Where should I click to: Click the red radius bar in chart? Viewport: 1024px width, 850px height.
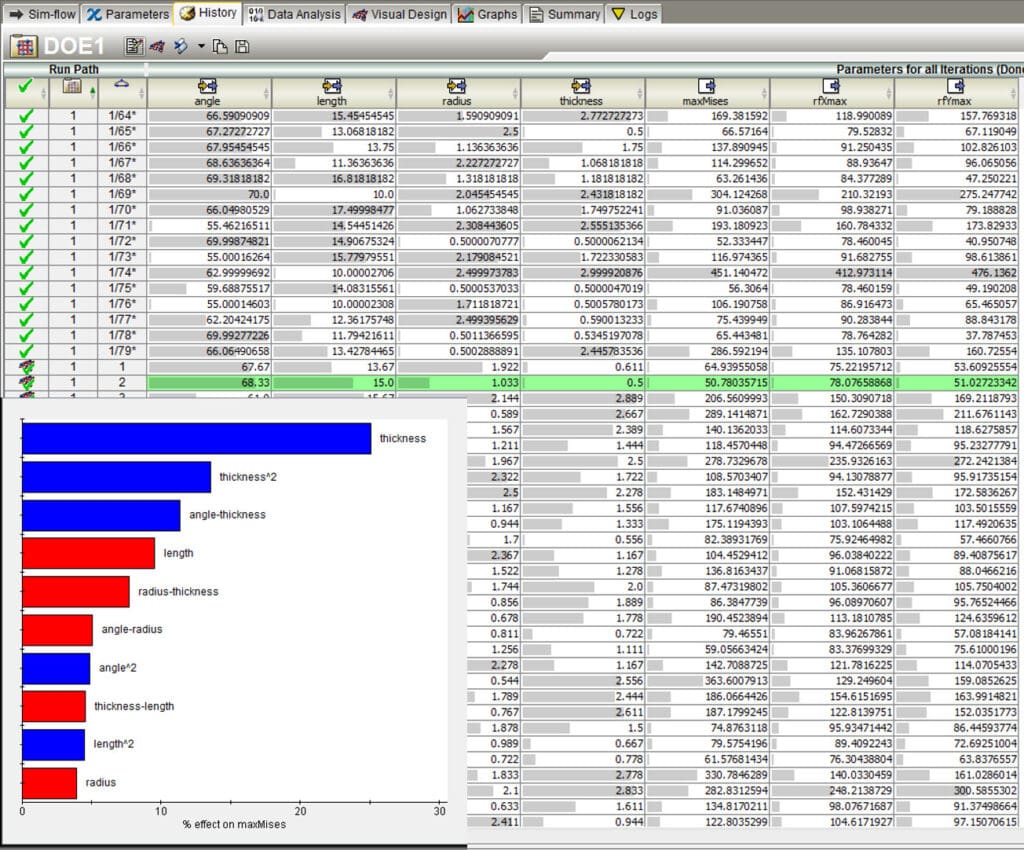click(x=50, y=783)
